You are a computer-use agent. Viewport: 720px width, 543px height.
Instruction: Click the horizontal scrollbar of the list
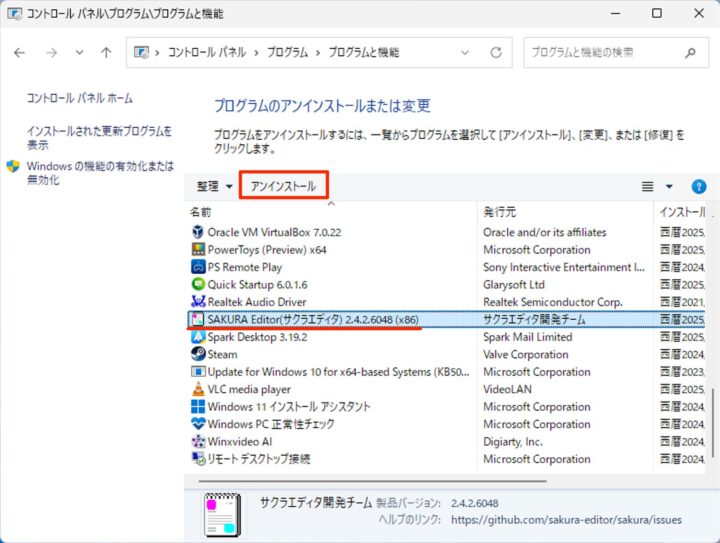372,481
